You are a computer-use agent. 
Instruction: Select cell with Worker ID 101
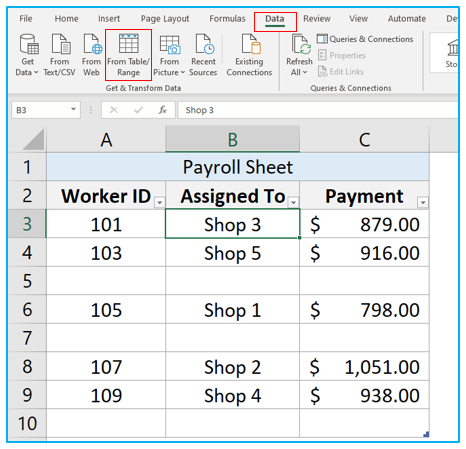pyautogui.click(x=106, y=224)
